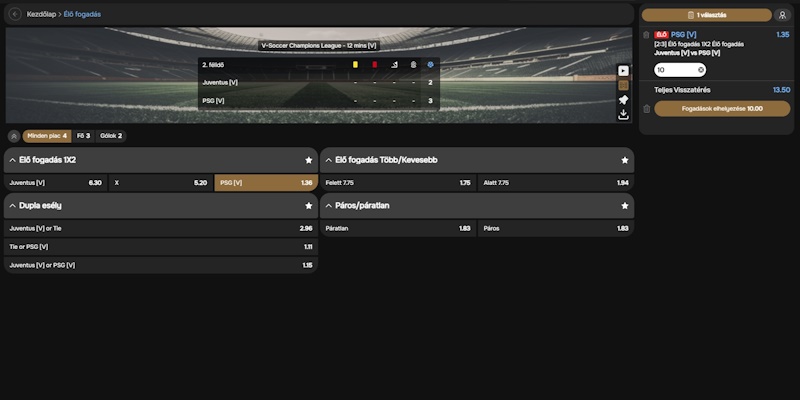Delete the PSG [V] selection with trash icon
Image resolution: width=800 pixels, height=400 pixels.
point(646,35)
